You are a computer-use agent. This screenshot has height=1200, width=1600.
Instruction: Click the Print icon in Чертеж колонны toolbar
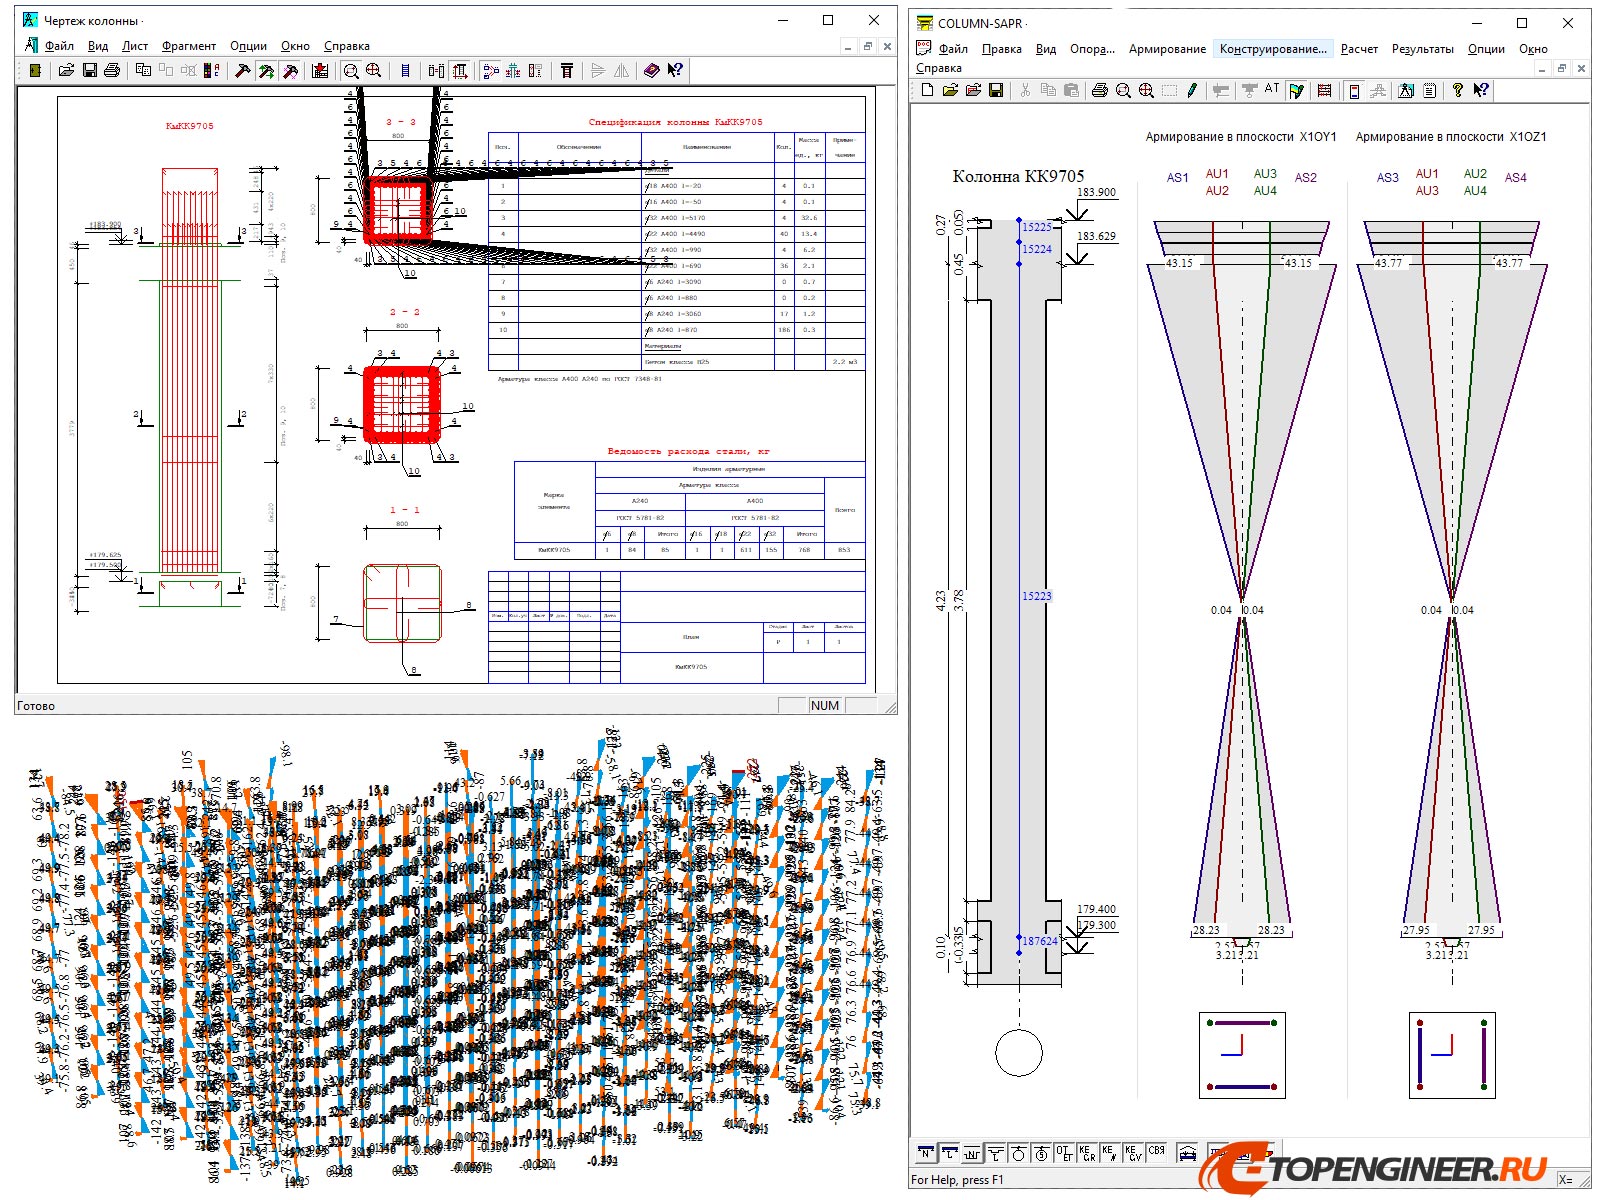(x=112, y=71)
